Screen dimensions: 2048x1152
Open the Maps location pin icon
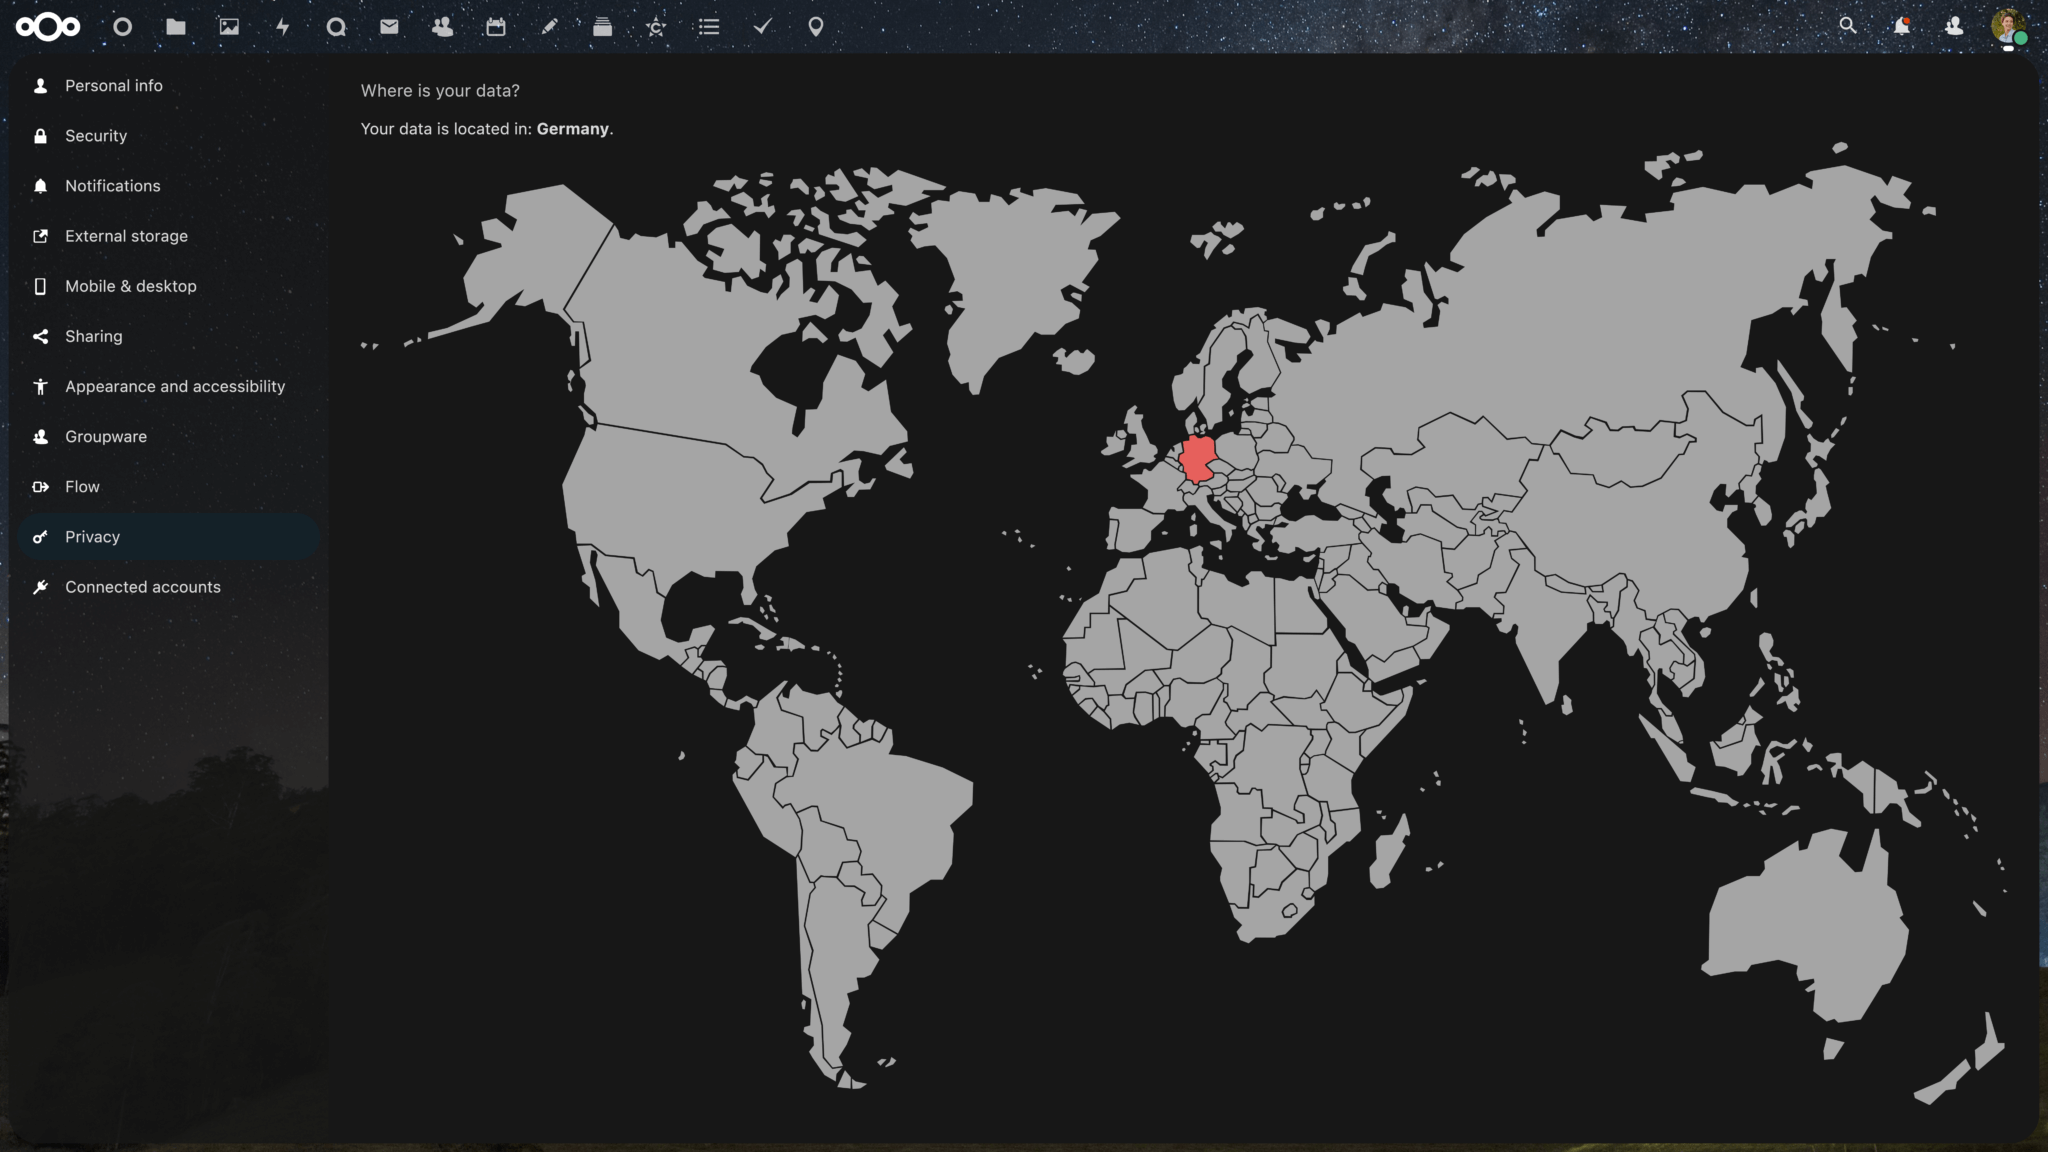point(816,27)
